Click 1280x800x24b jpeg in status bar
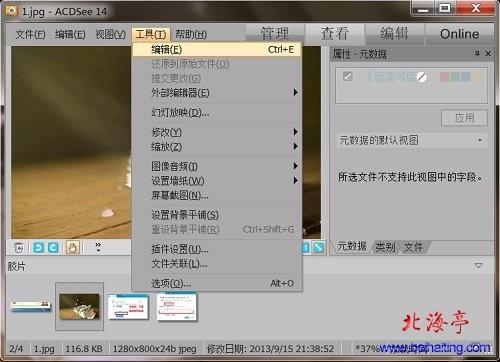 click(154, 349)
